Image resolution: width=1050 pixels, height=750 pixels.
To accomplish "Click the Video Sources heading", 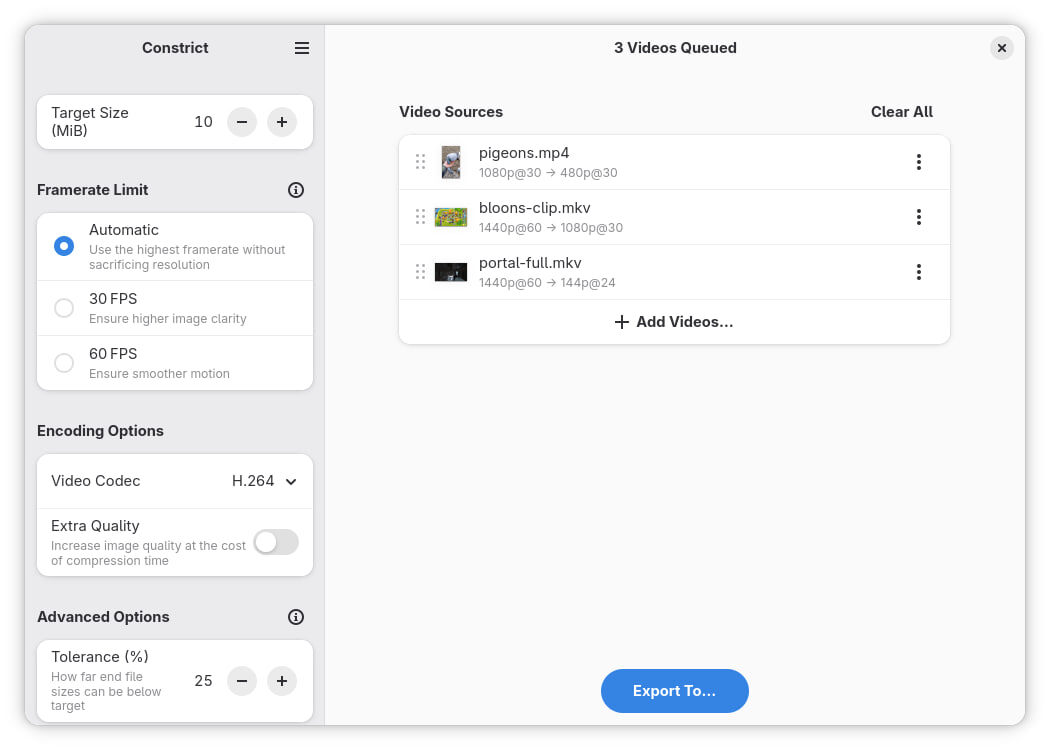I will (x=451, y=112).
